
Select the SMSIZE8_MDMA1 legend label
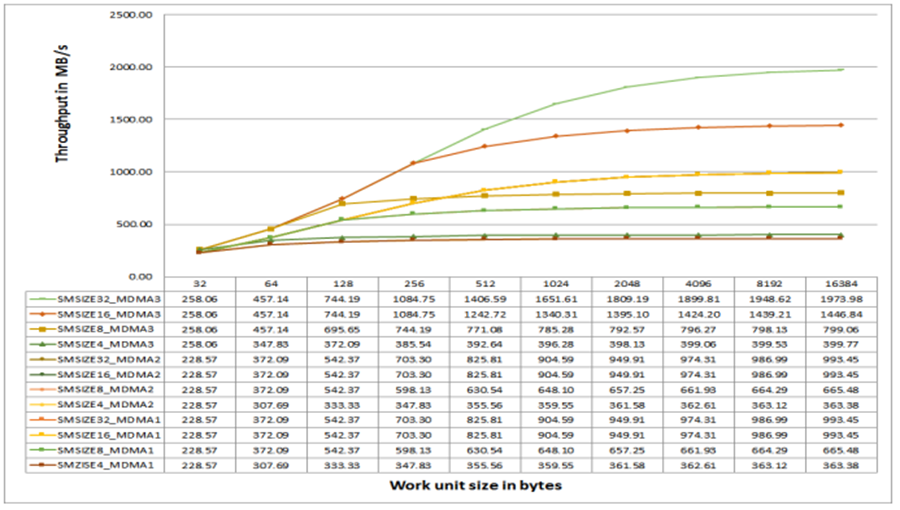106,450
